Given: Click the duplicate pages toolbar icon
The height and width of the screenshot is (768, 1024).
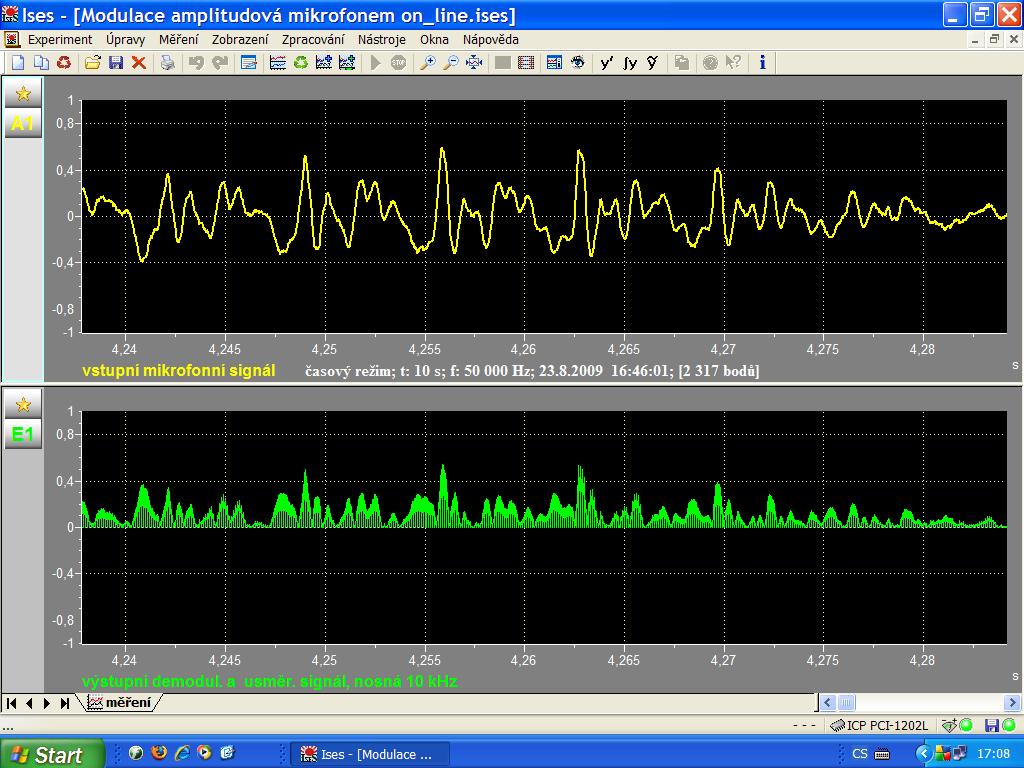Looking at the screenshot, I should pos(41,63).
